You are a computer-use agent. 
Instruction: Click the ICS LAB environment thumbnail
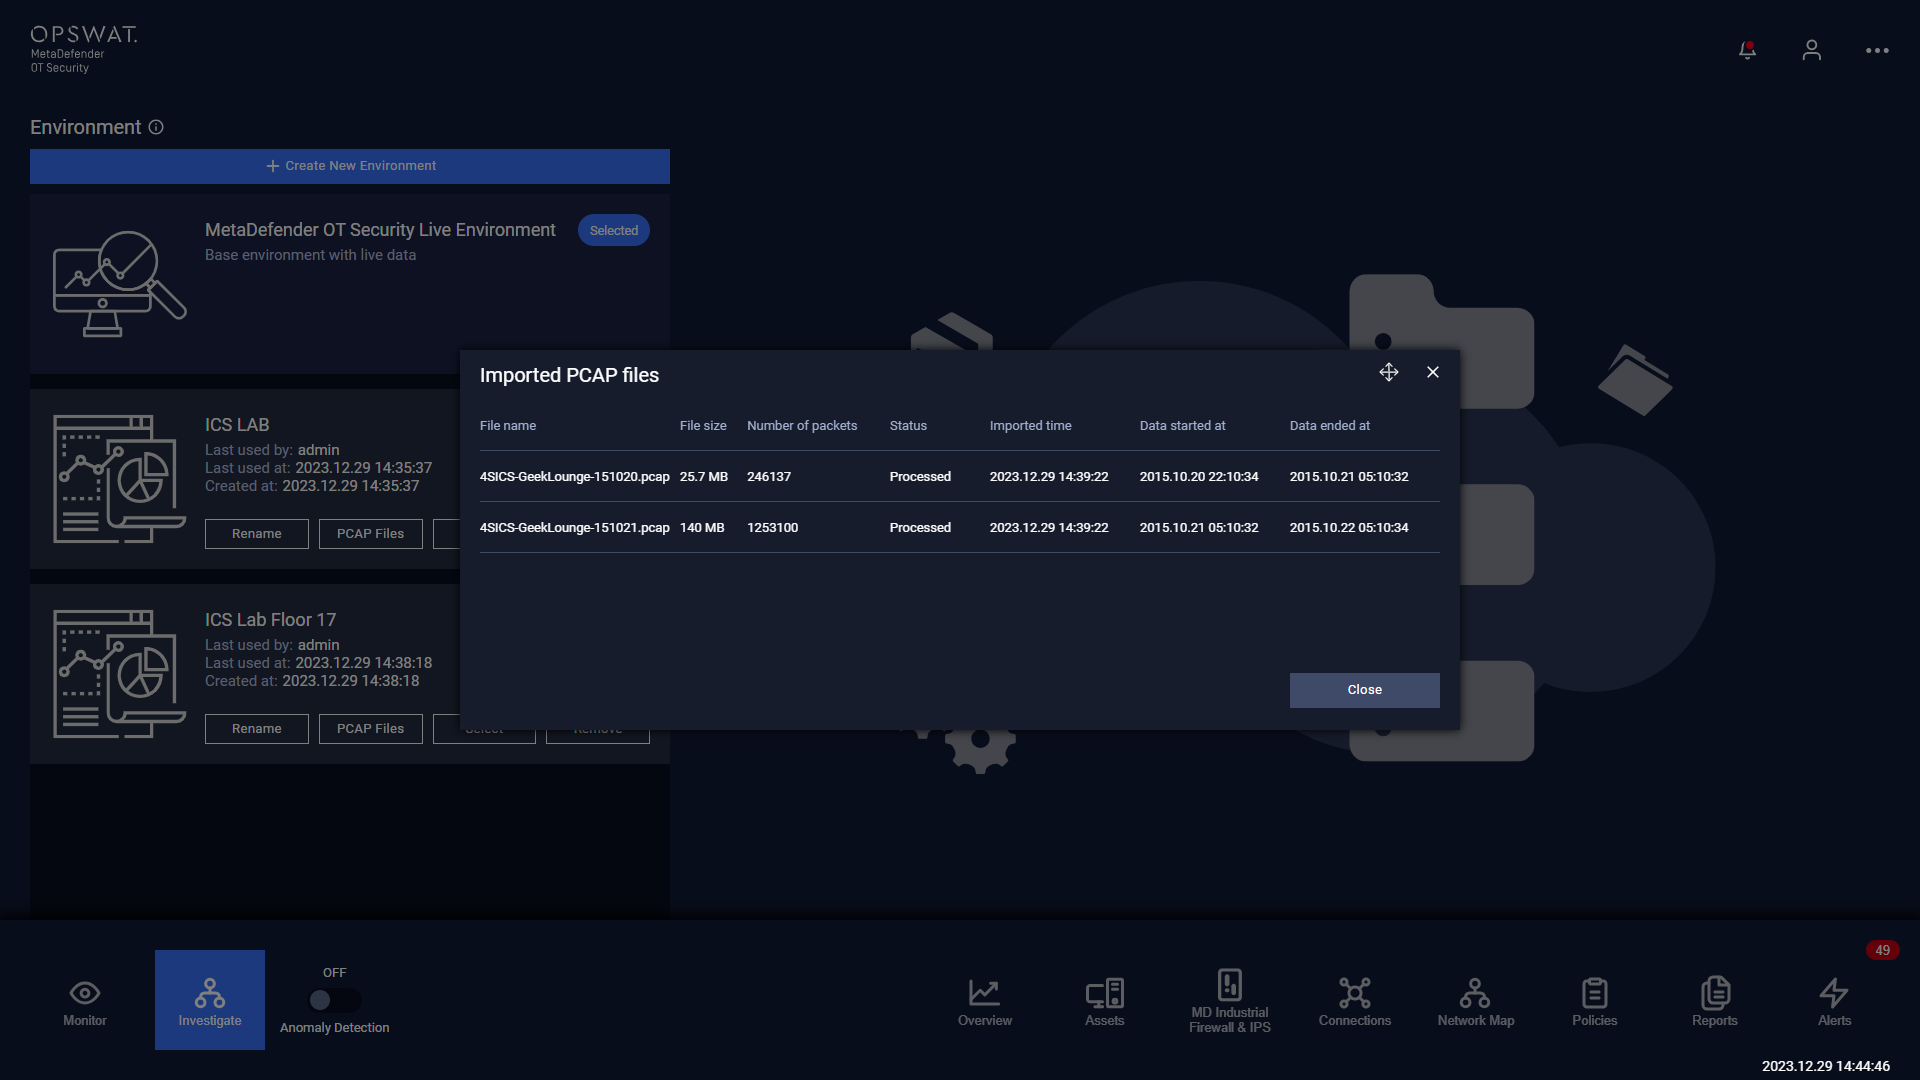[119, 479]
